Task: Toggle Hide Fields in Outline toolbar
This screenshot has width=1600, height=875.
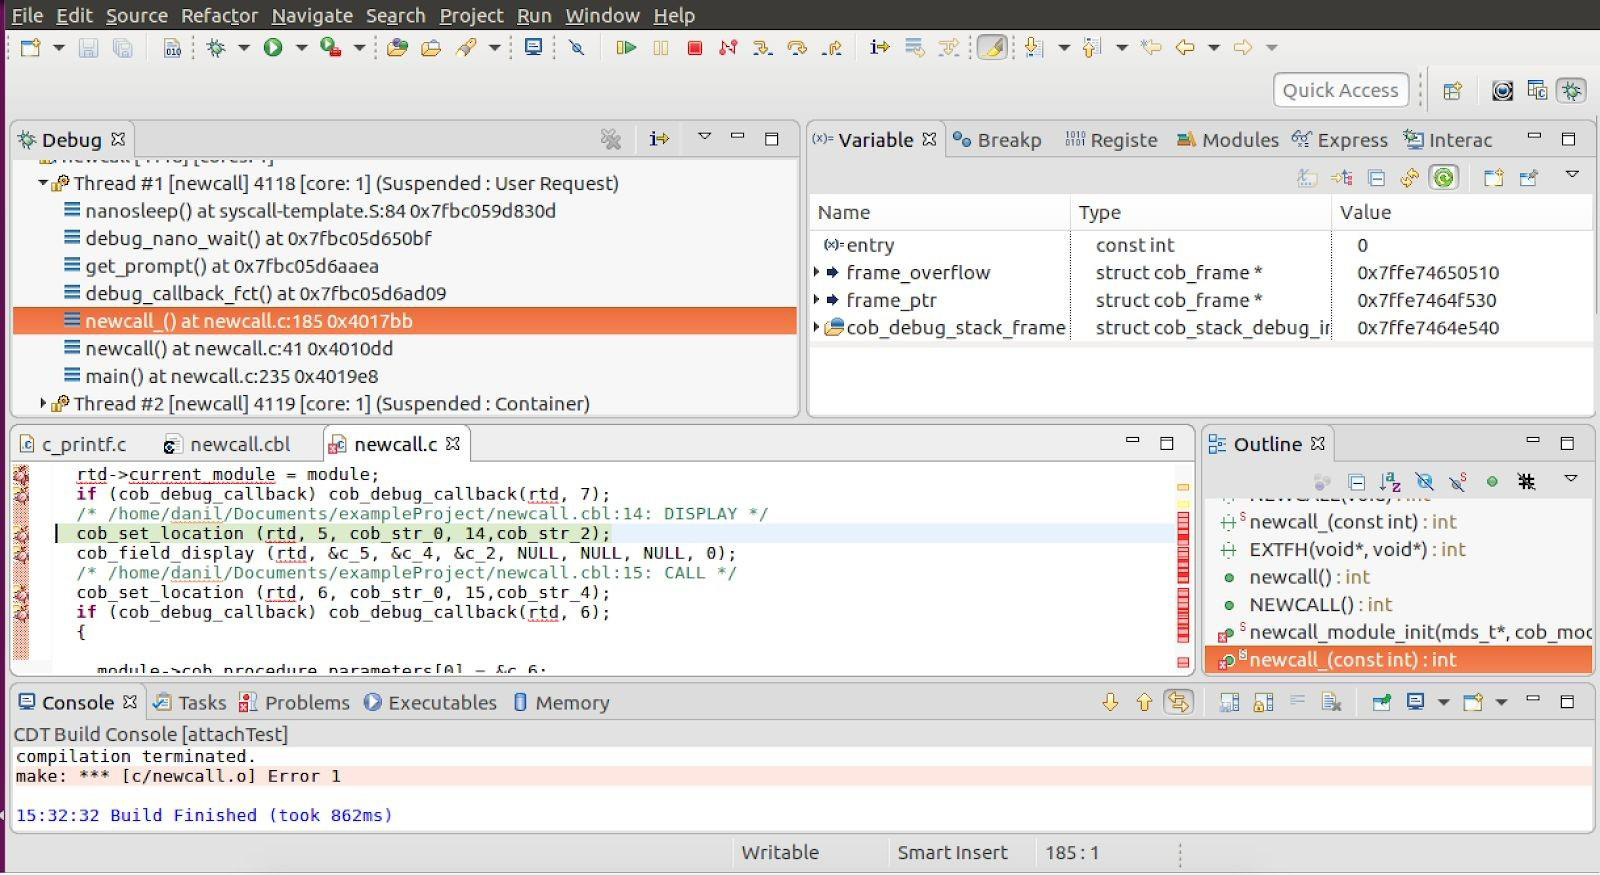Action: pos(1424,482)
